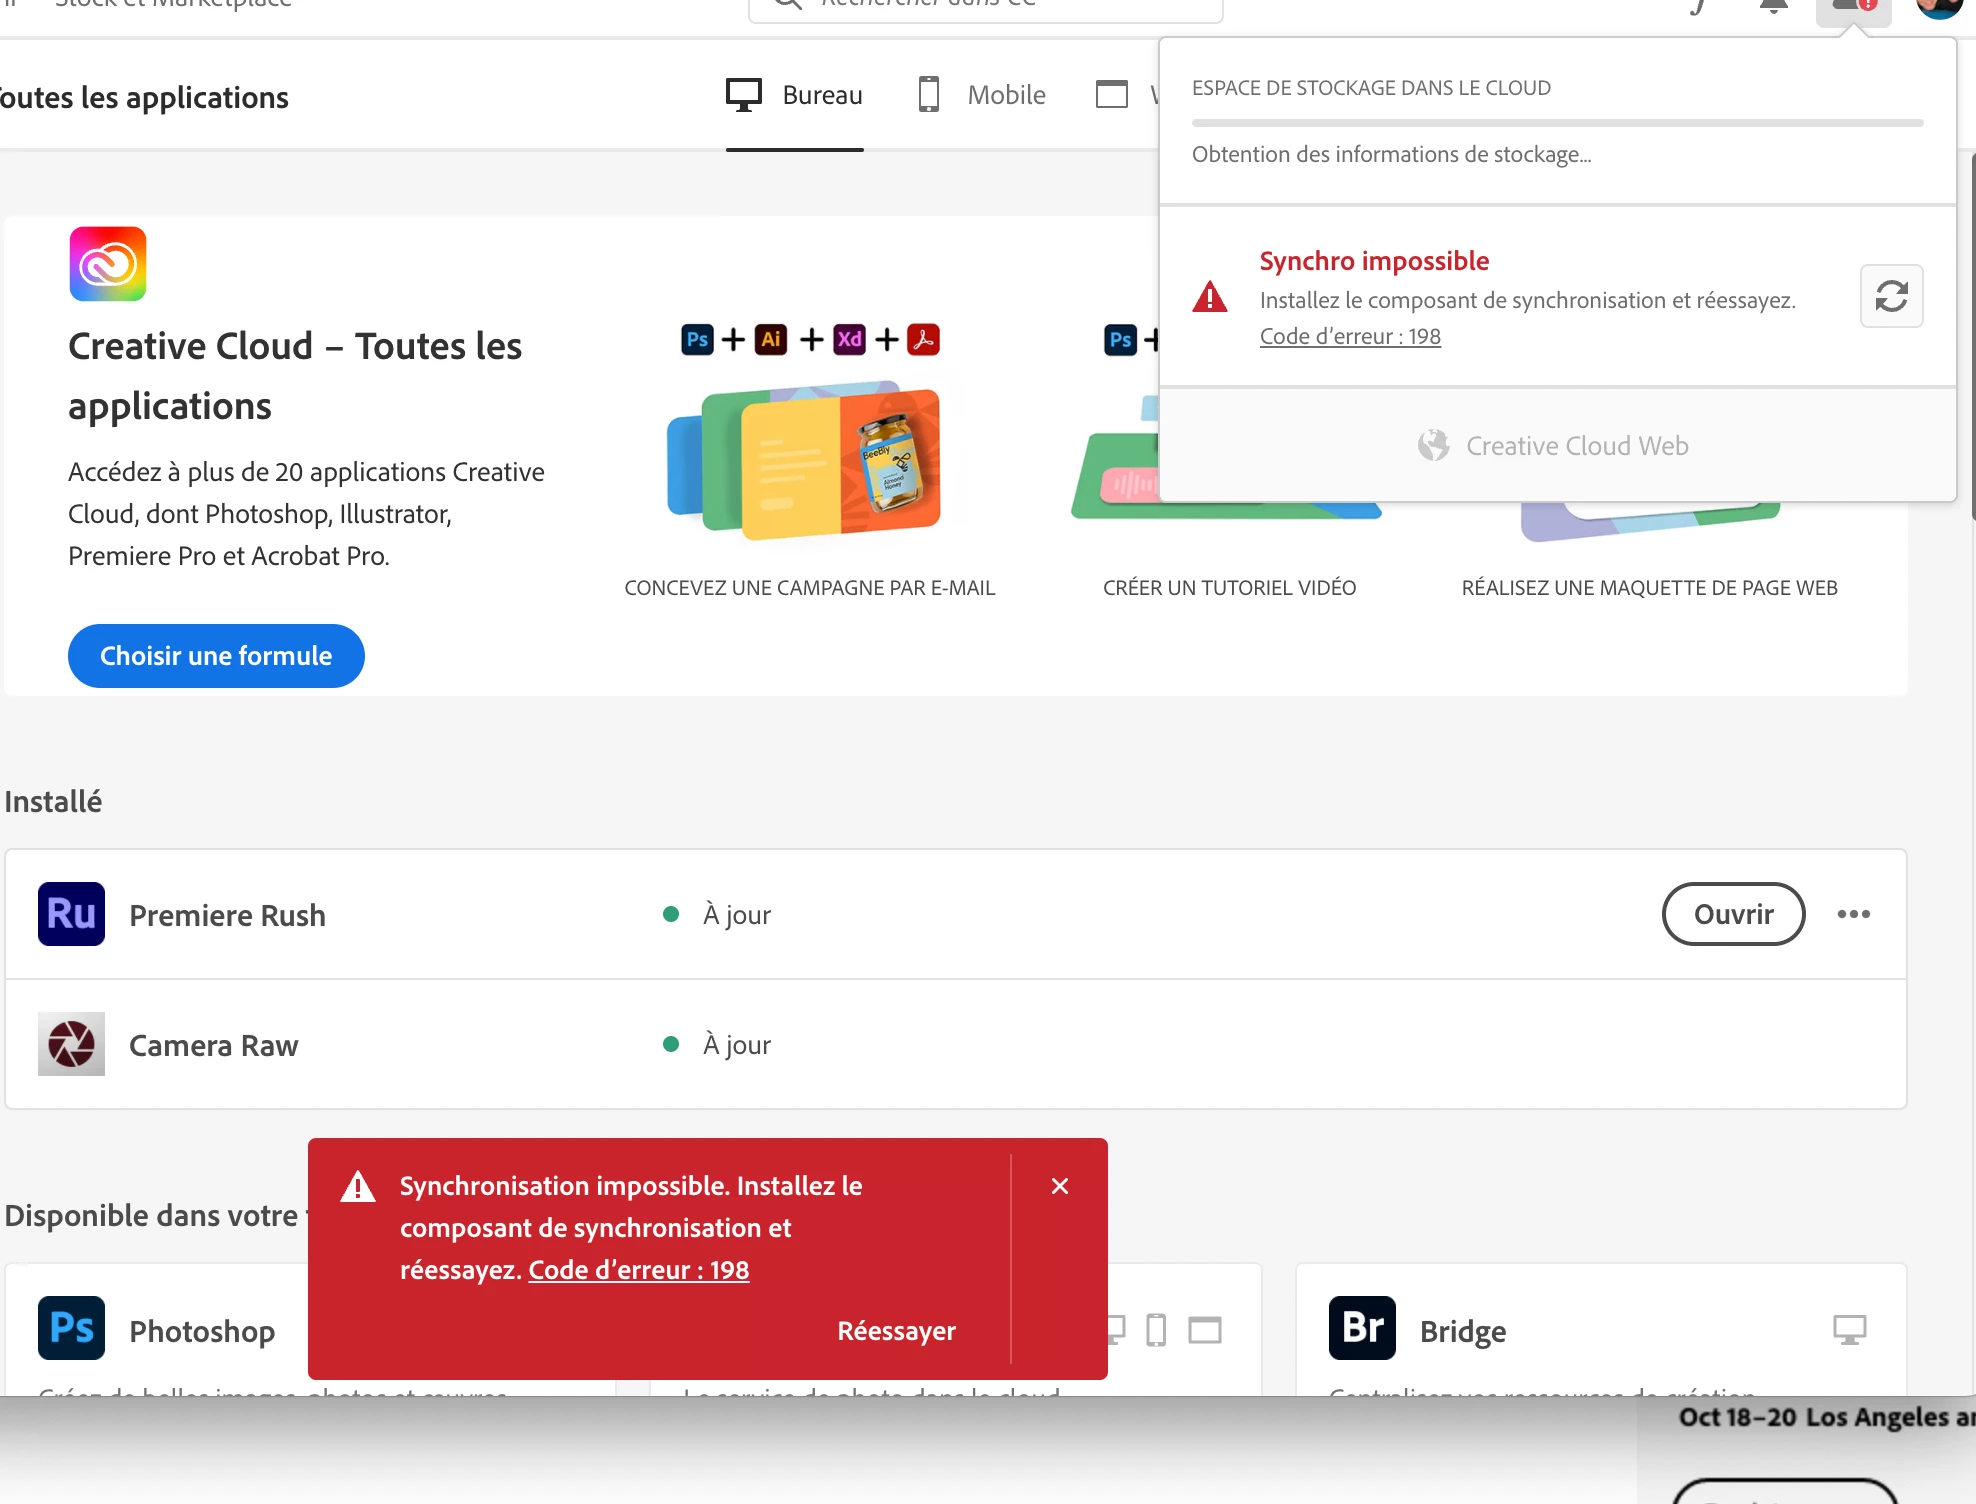Click the Bridge app icon
1976x1504 pixels.
pyautogui.click(x=1362, y=1328)
